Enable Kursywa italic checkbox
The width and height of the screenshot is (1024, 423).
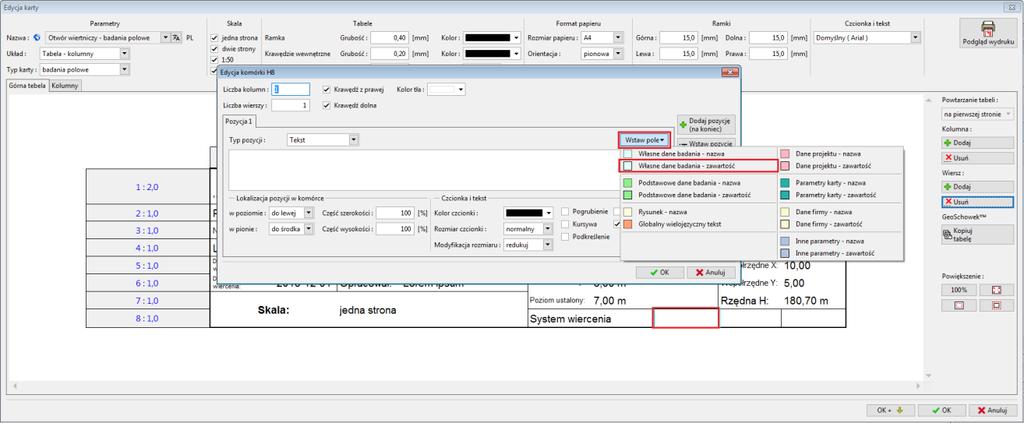tap(564, 224)
